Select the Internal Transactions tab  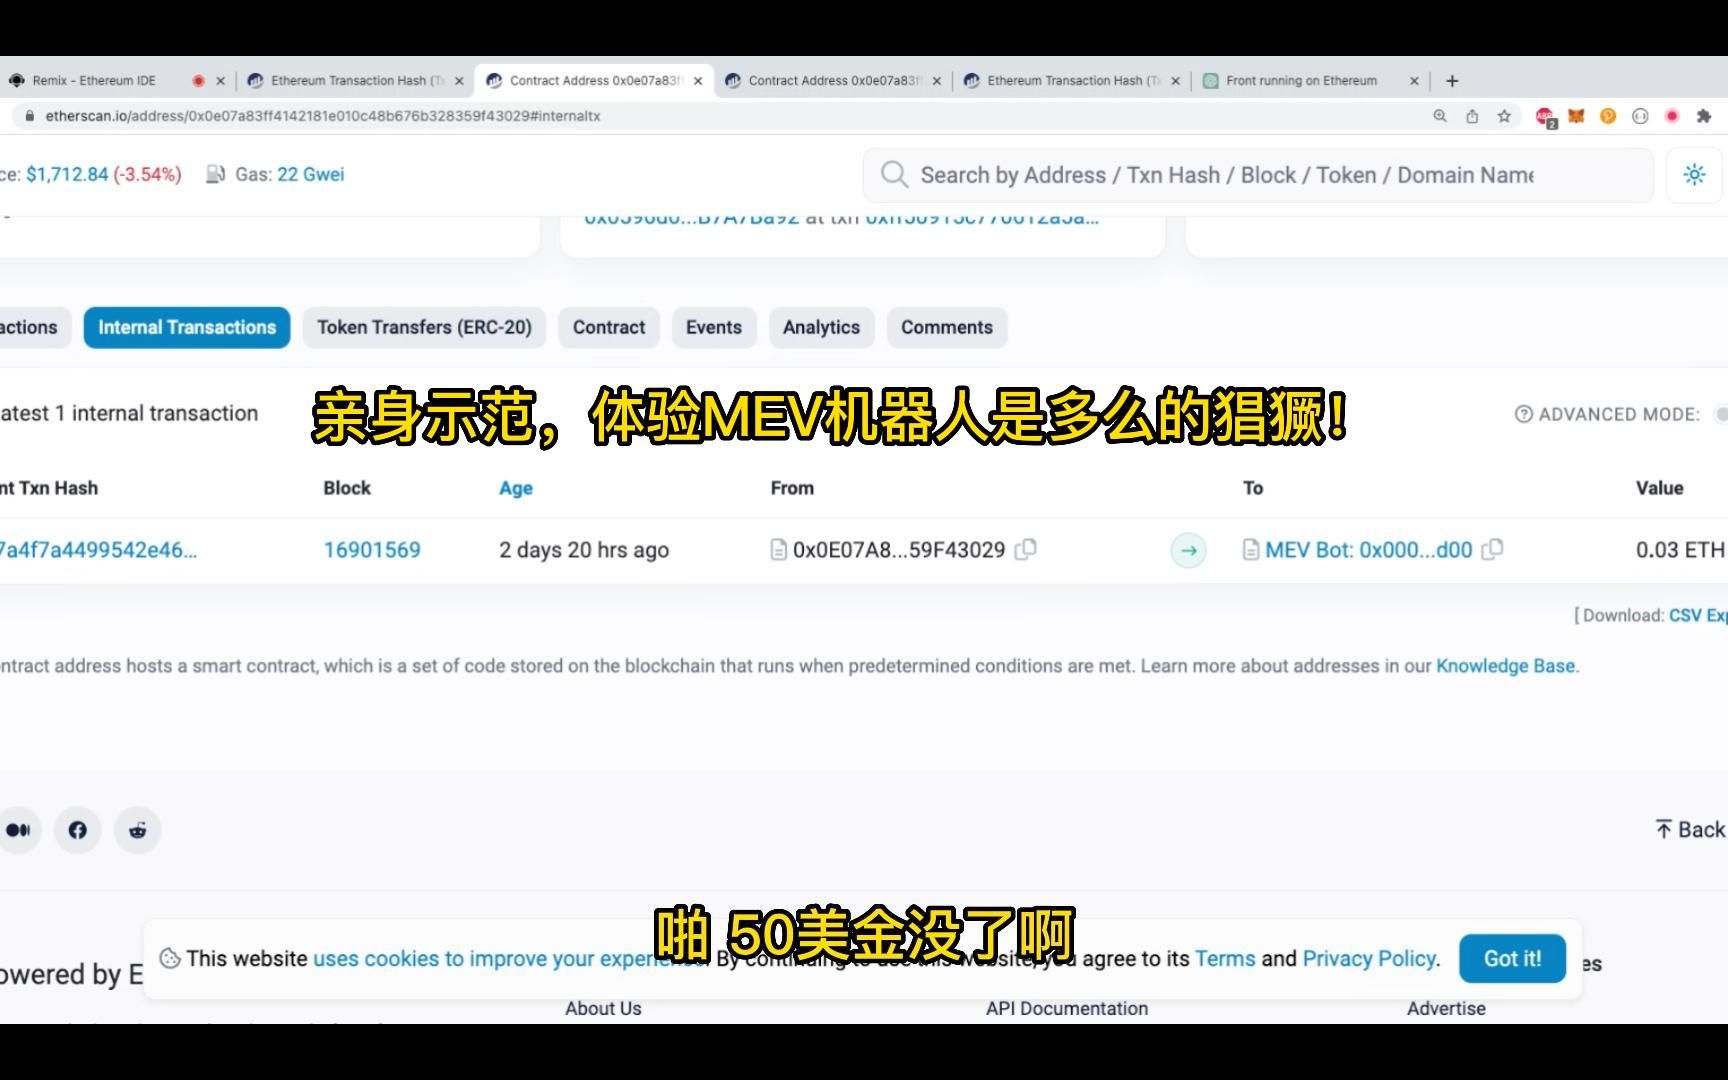(x=187, y=328)
